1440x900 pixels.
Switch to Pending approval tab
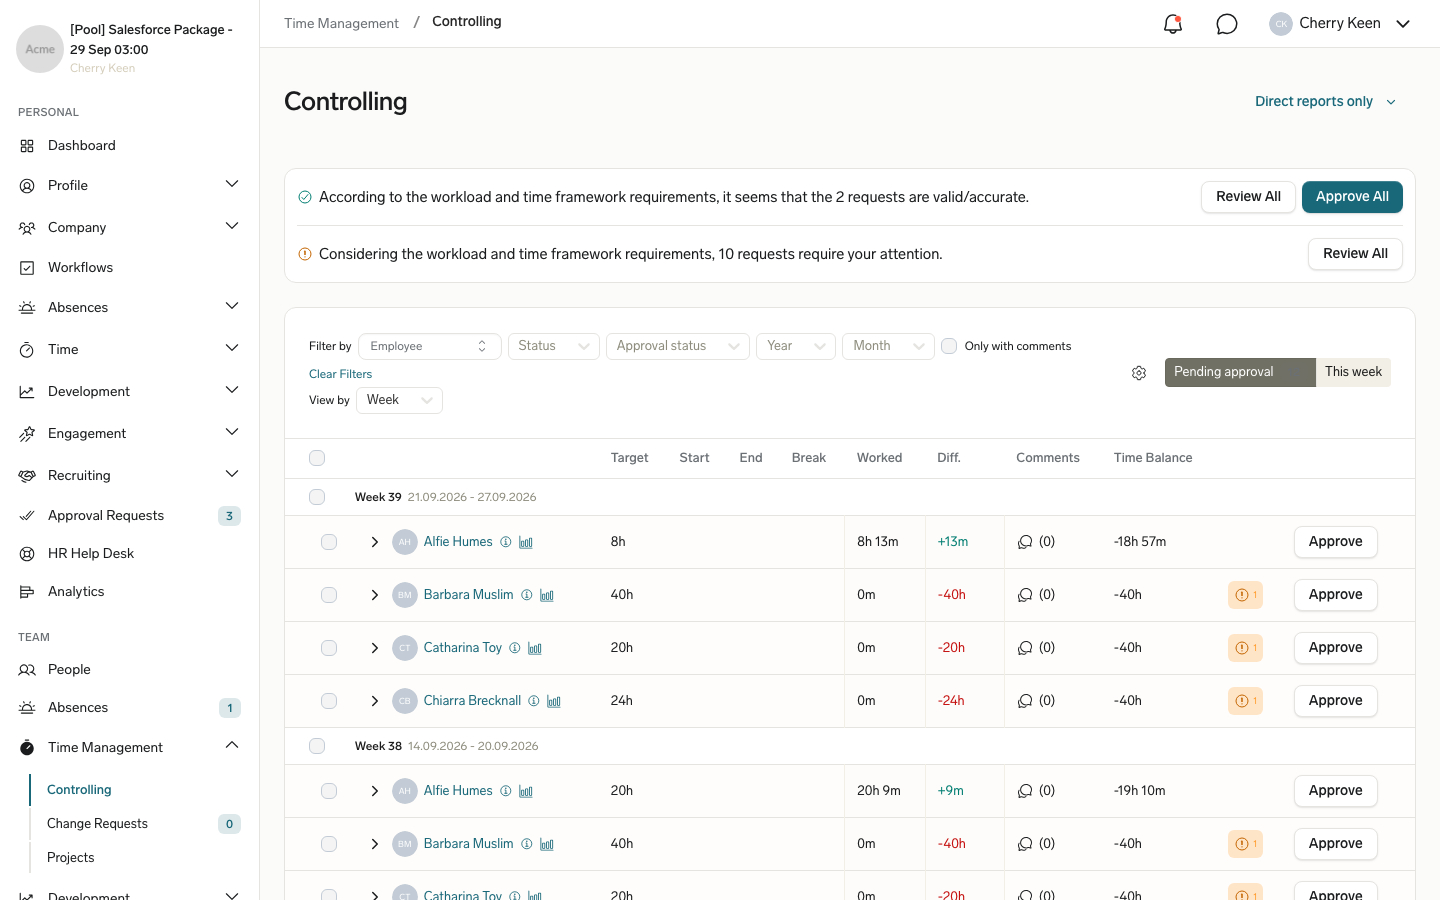[1240, 372]
